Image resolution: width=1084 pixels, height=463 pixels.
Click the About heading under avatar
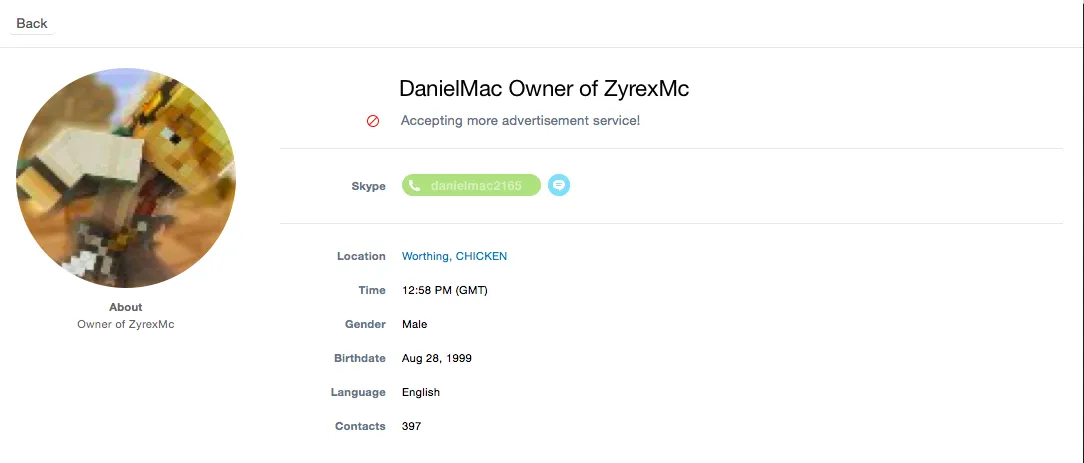click(x=126, y=307)
